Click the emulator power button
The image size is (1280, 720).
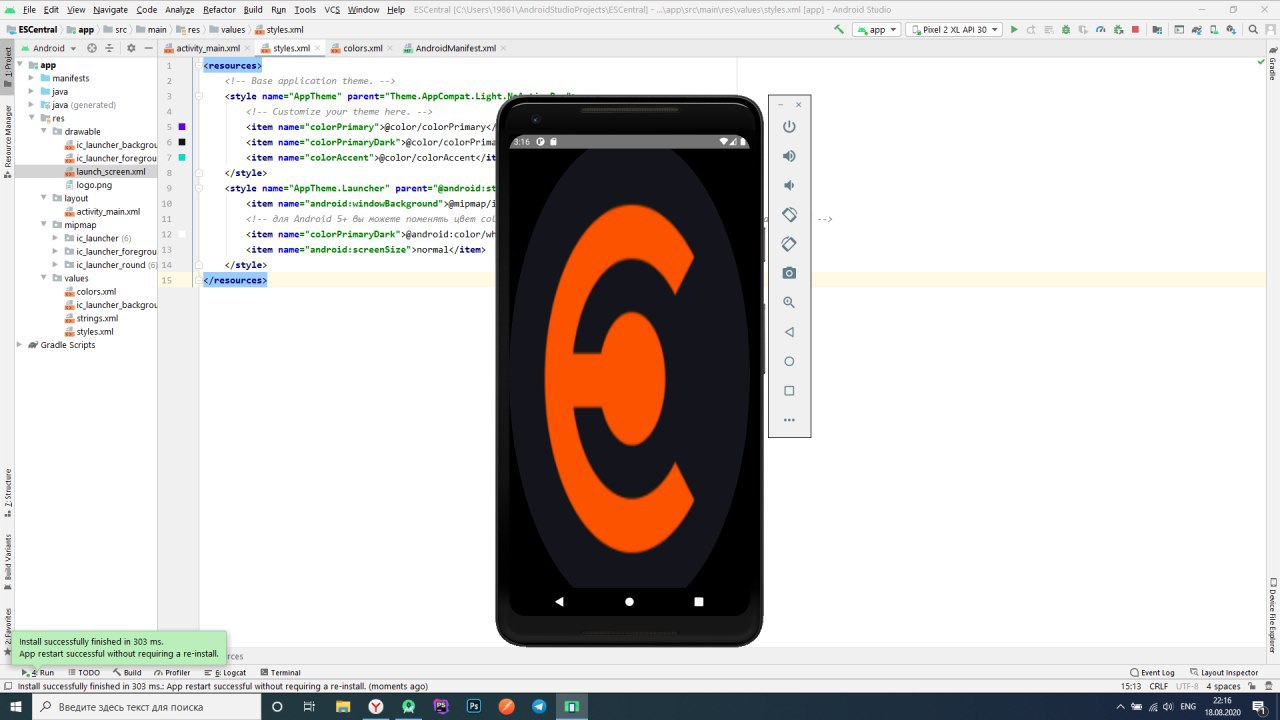click(x=789, y=127)
